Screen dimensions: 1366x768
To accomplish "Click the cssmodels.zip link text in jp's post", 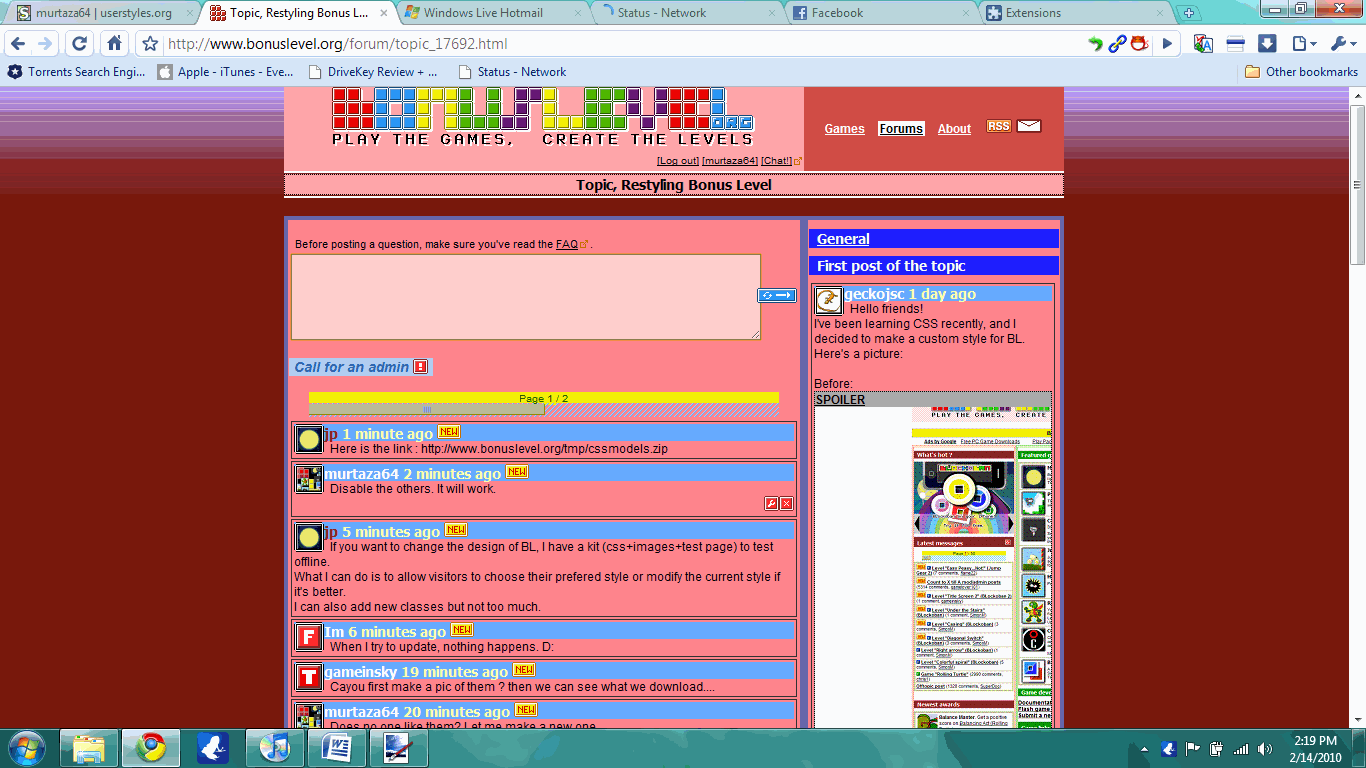I will [x=545, y=449].
